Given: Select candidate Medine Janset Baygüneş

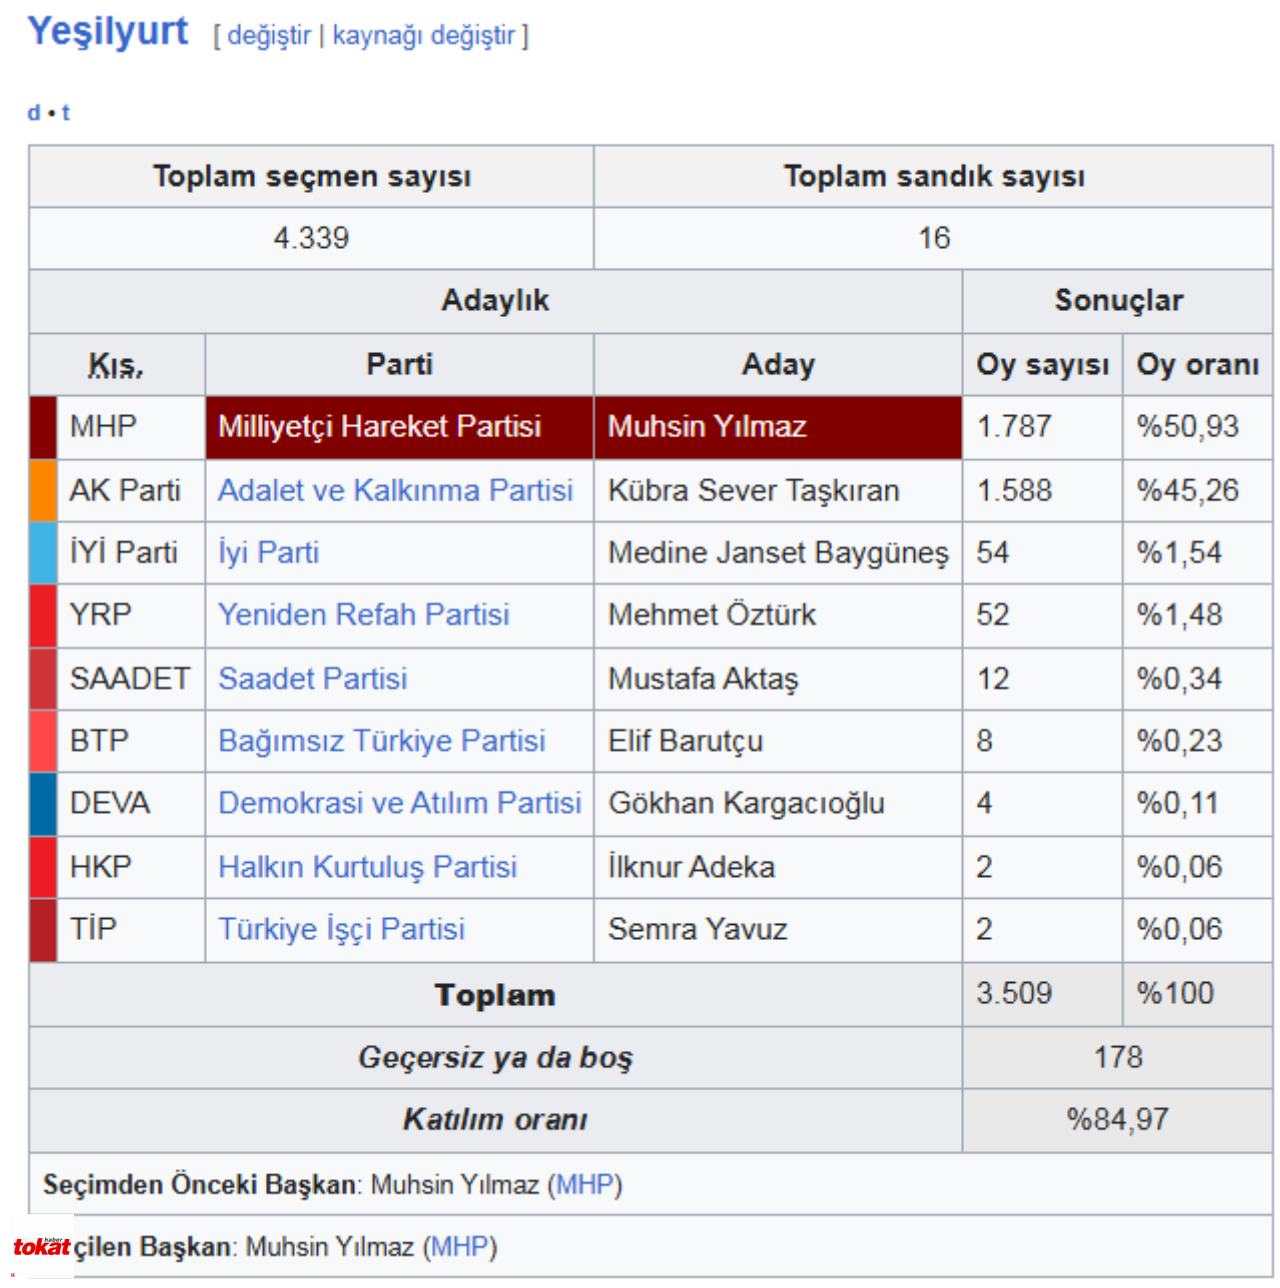Looking at the screenshot, I should (778, 553).
